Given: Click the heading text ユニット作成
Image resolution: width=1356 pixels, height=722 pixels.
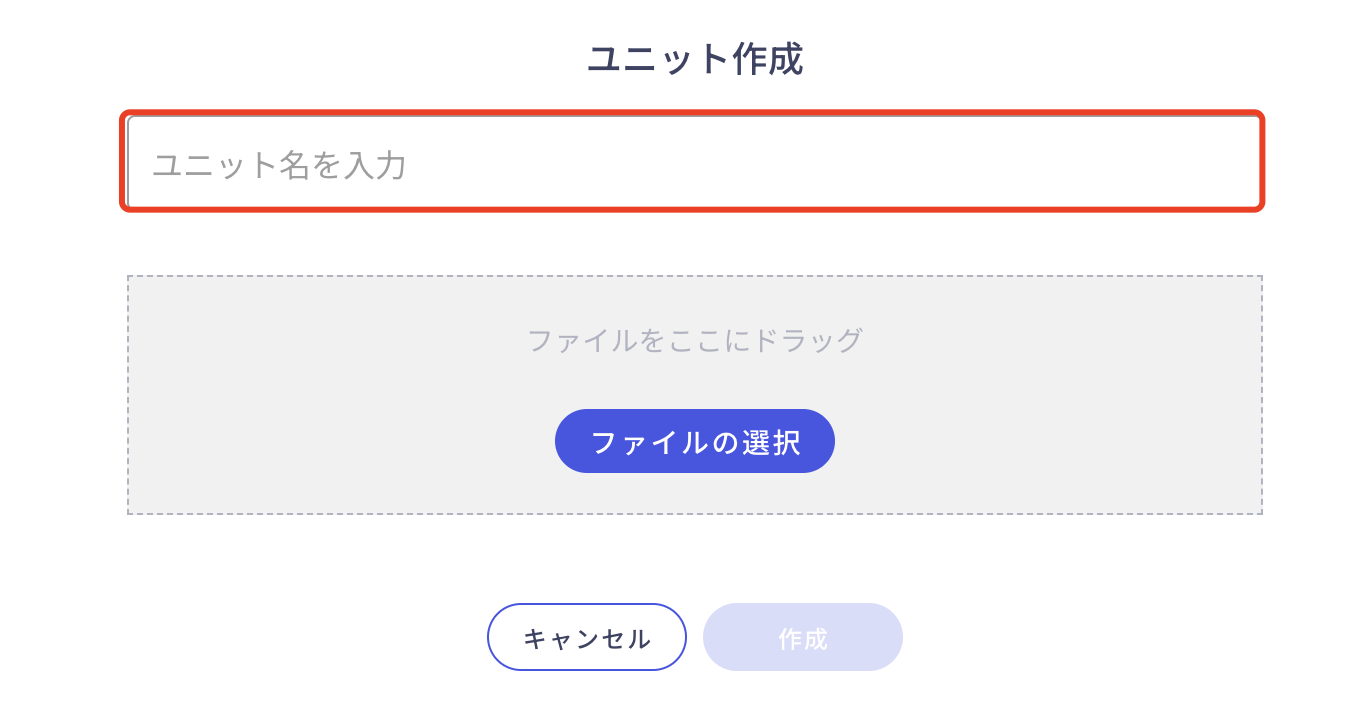Looking at the screenshot, I should (695, 59).
